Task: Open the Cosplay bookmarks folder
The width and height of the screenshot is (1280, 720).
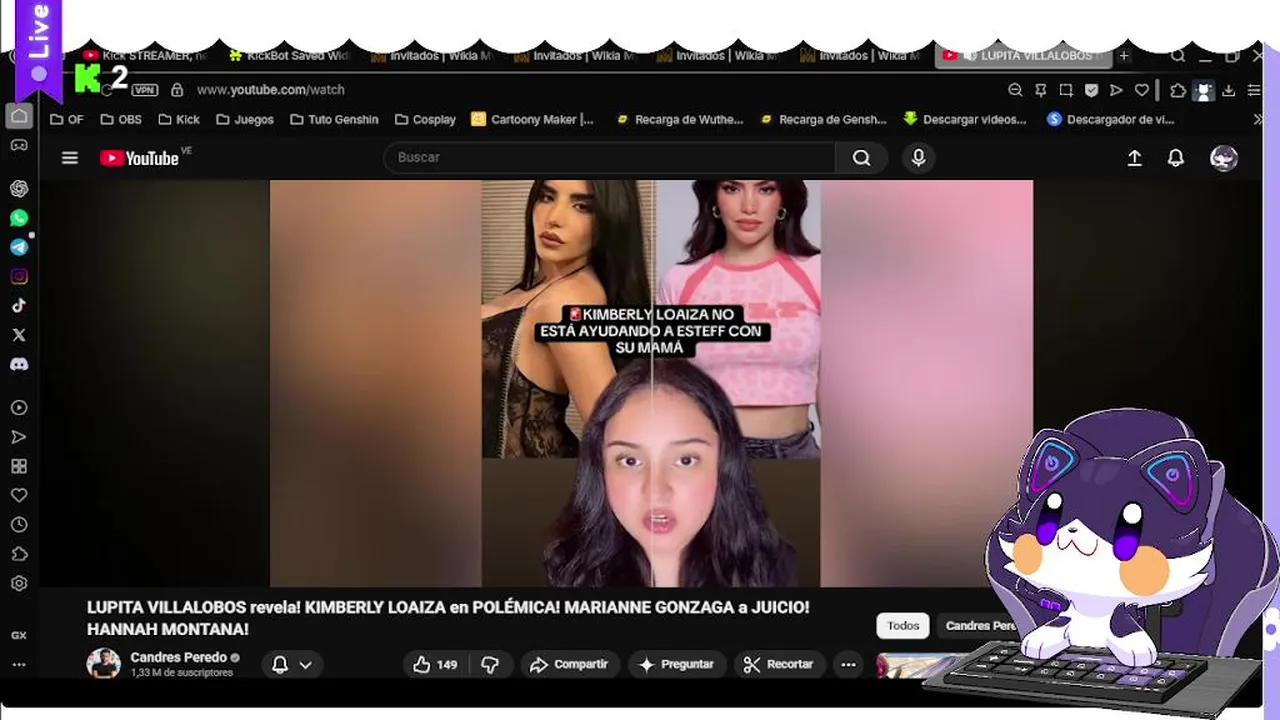Action: tap(425, 119)
